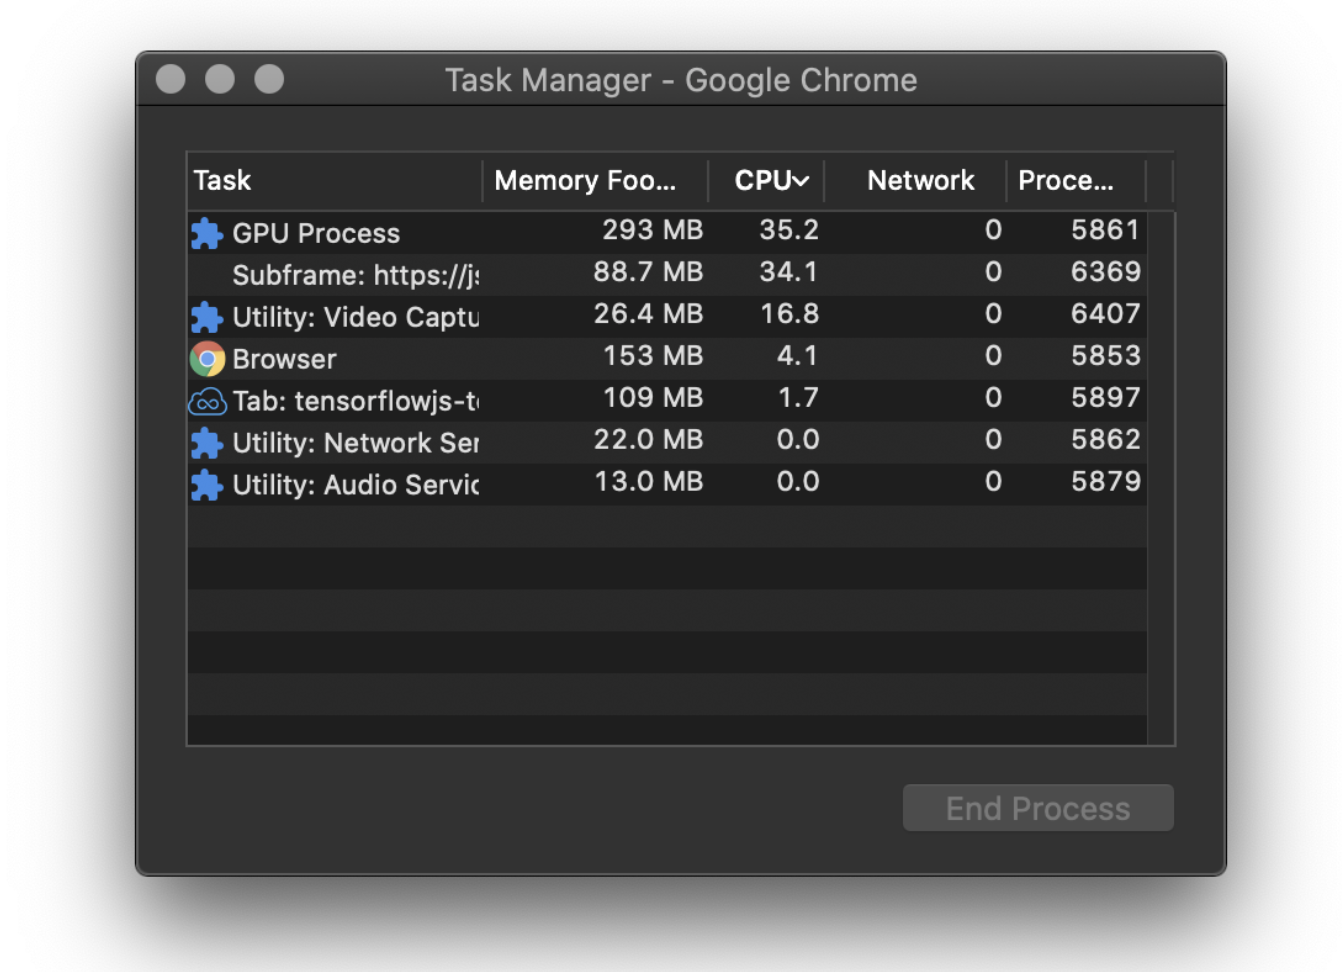
Task: Click the Audio Service puzzle icon
Action: point(207,485)
